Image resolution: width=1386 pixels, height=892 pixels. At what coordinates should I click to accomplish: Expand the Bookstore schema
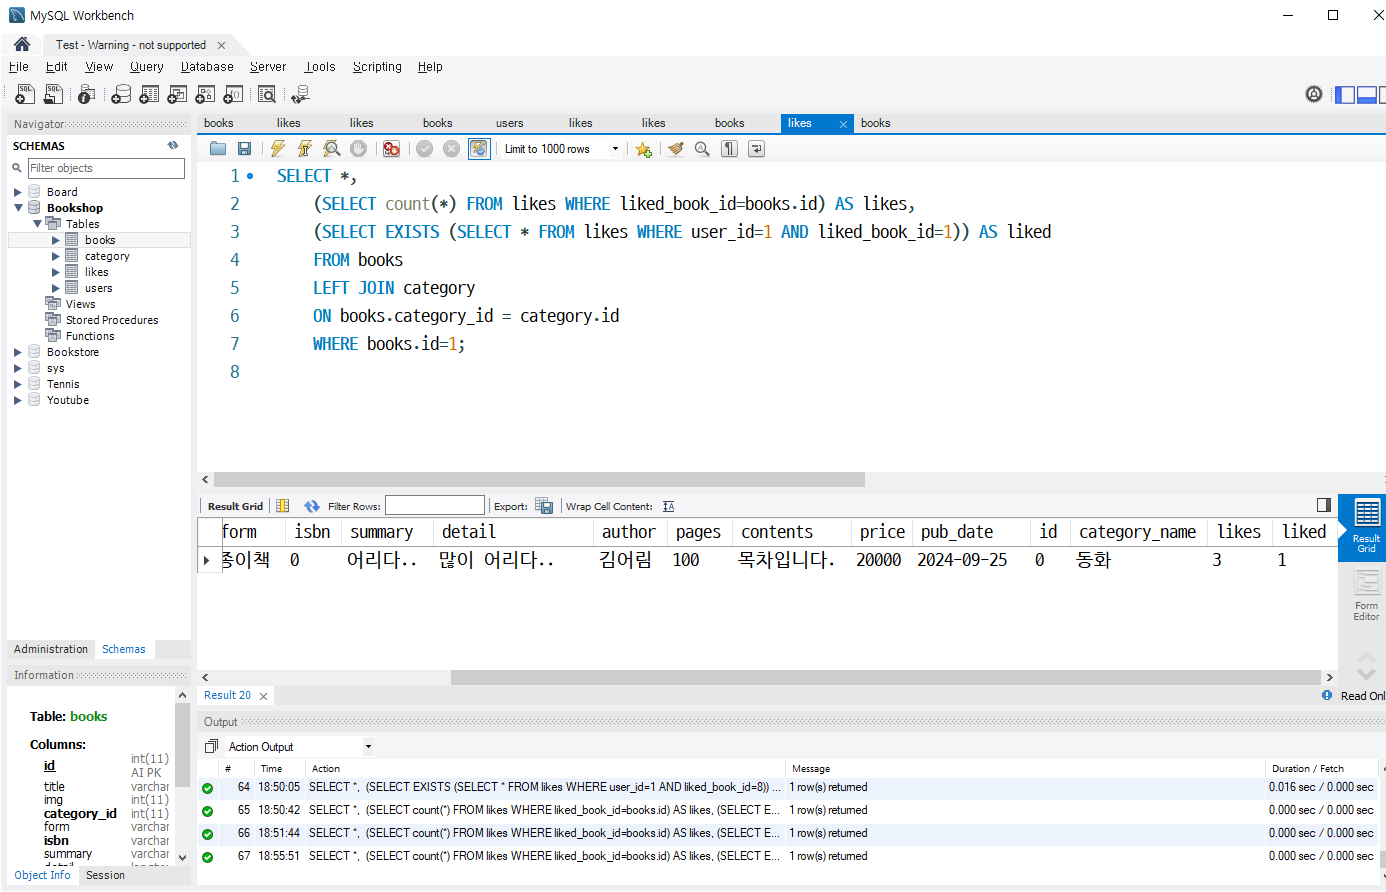click(17, 352)
